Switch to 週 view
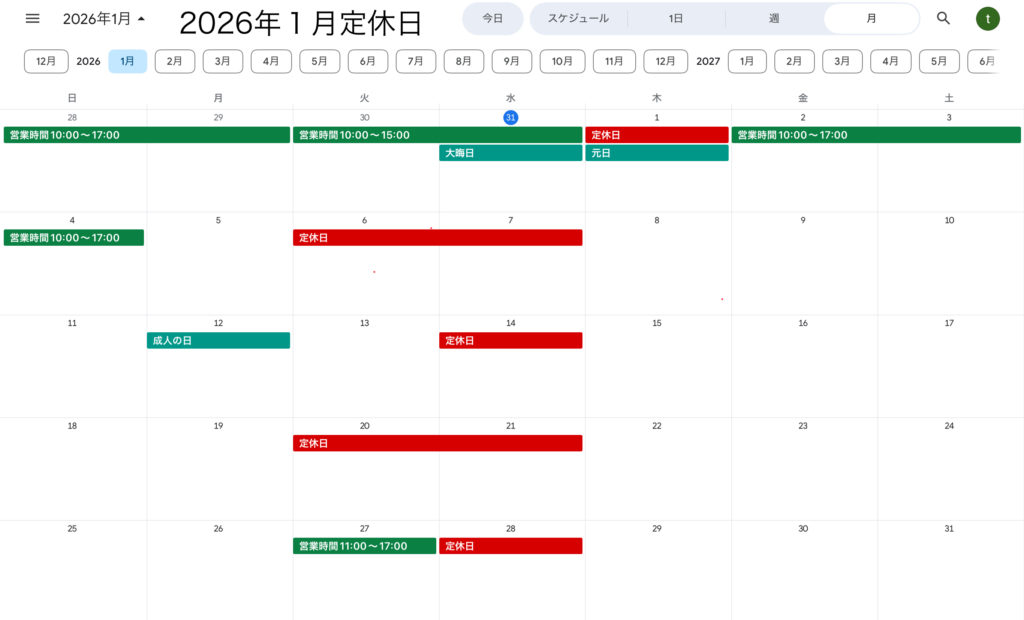1024x620 pixels. pyautogui.click(x=774, y=19)
